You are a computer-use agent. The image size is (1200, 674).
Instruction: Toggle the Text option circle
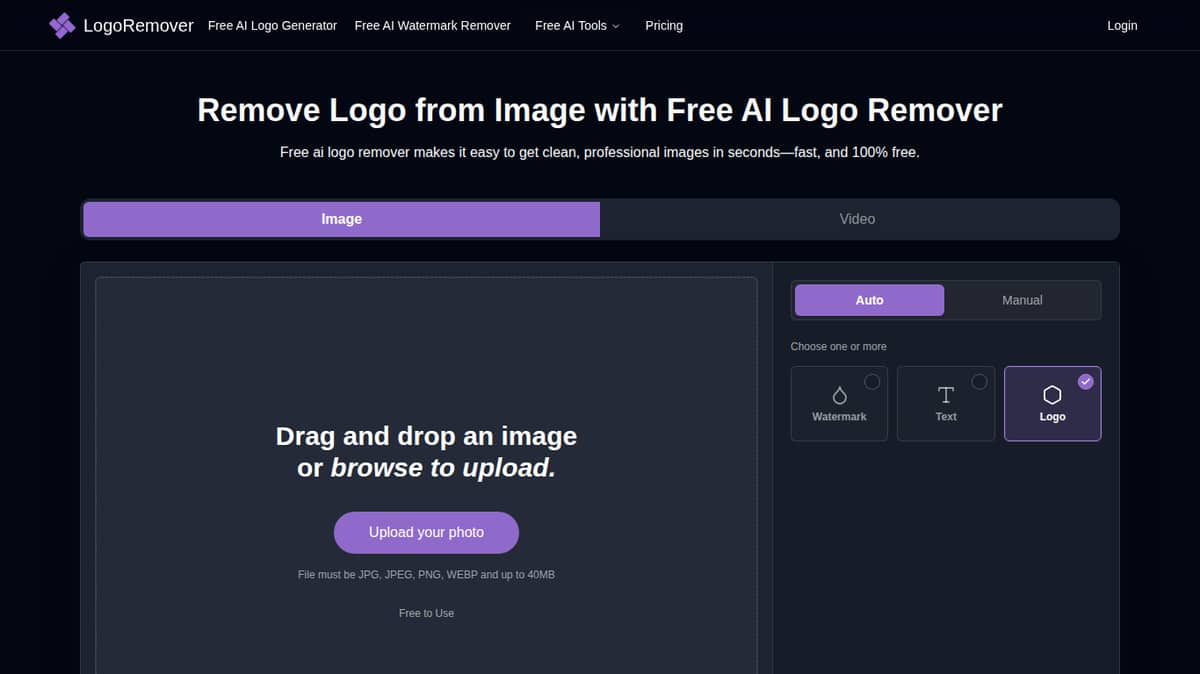click(979, 381)
